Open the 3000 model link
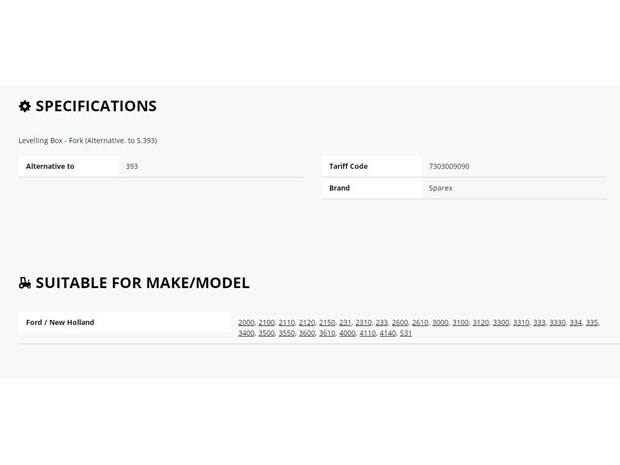Viewport: 620px width, 465px height. point(440,323)
